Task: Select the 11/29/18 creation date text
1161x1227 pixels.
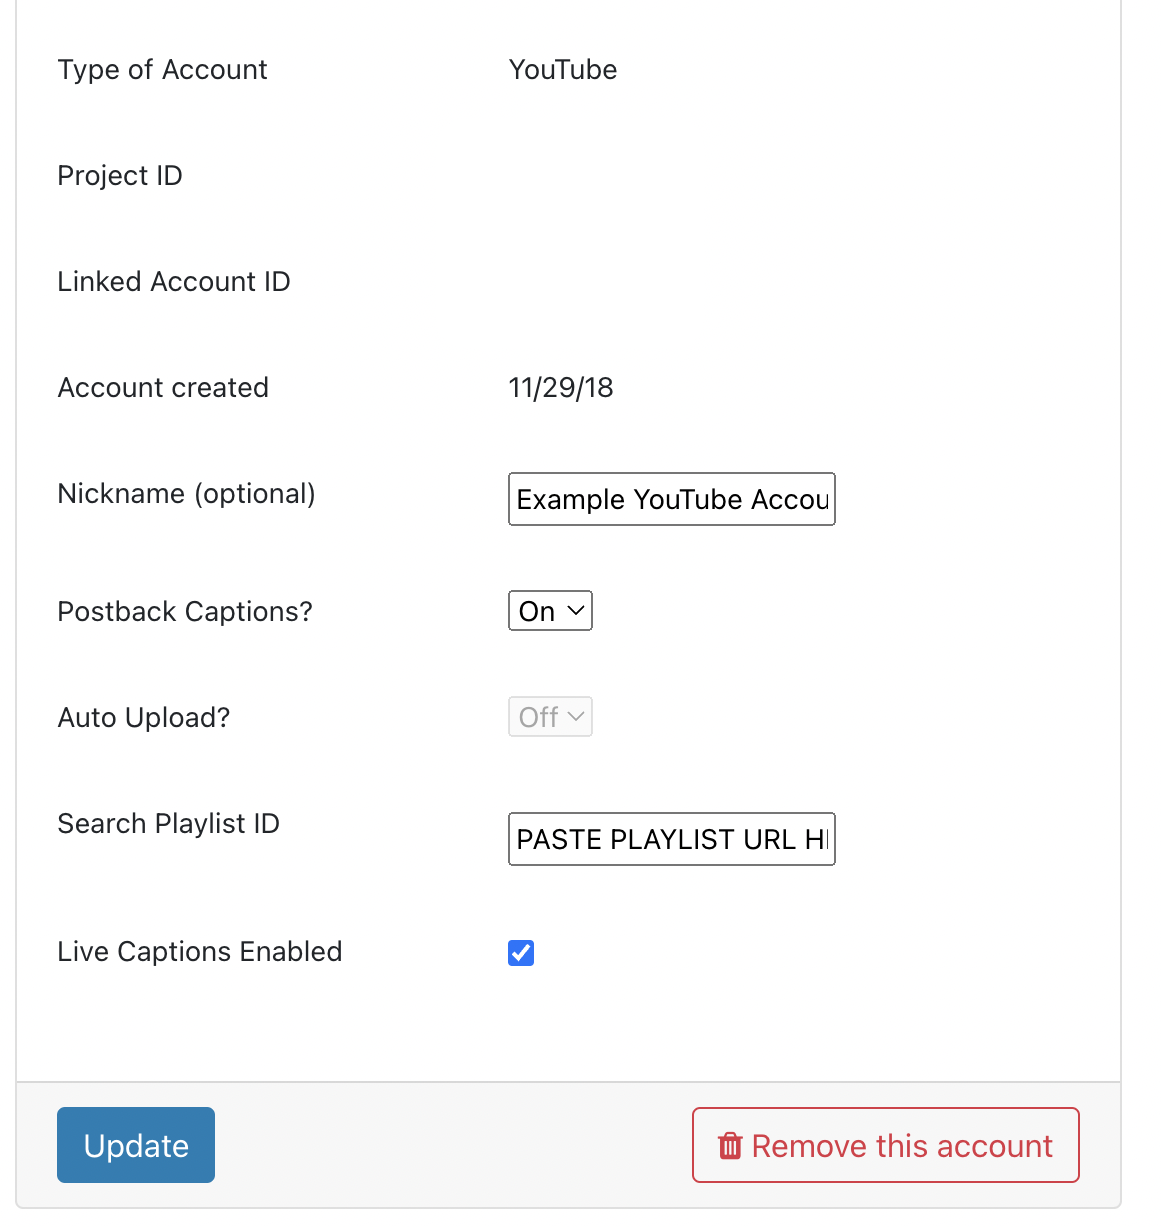Action: point(561,387)
